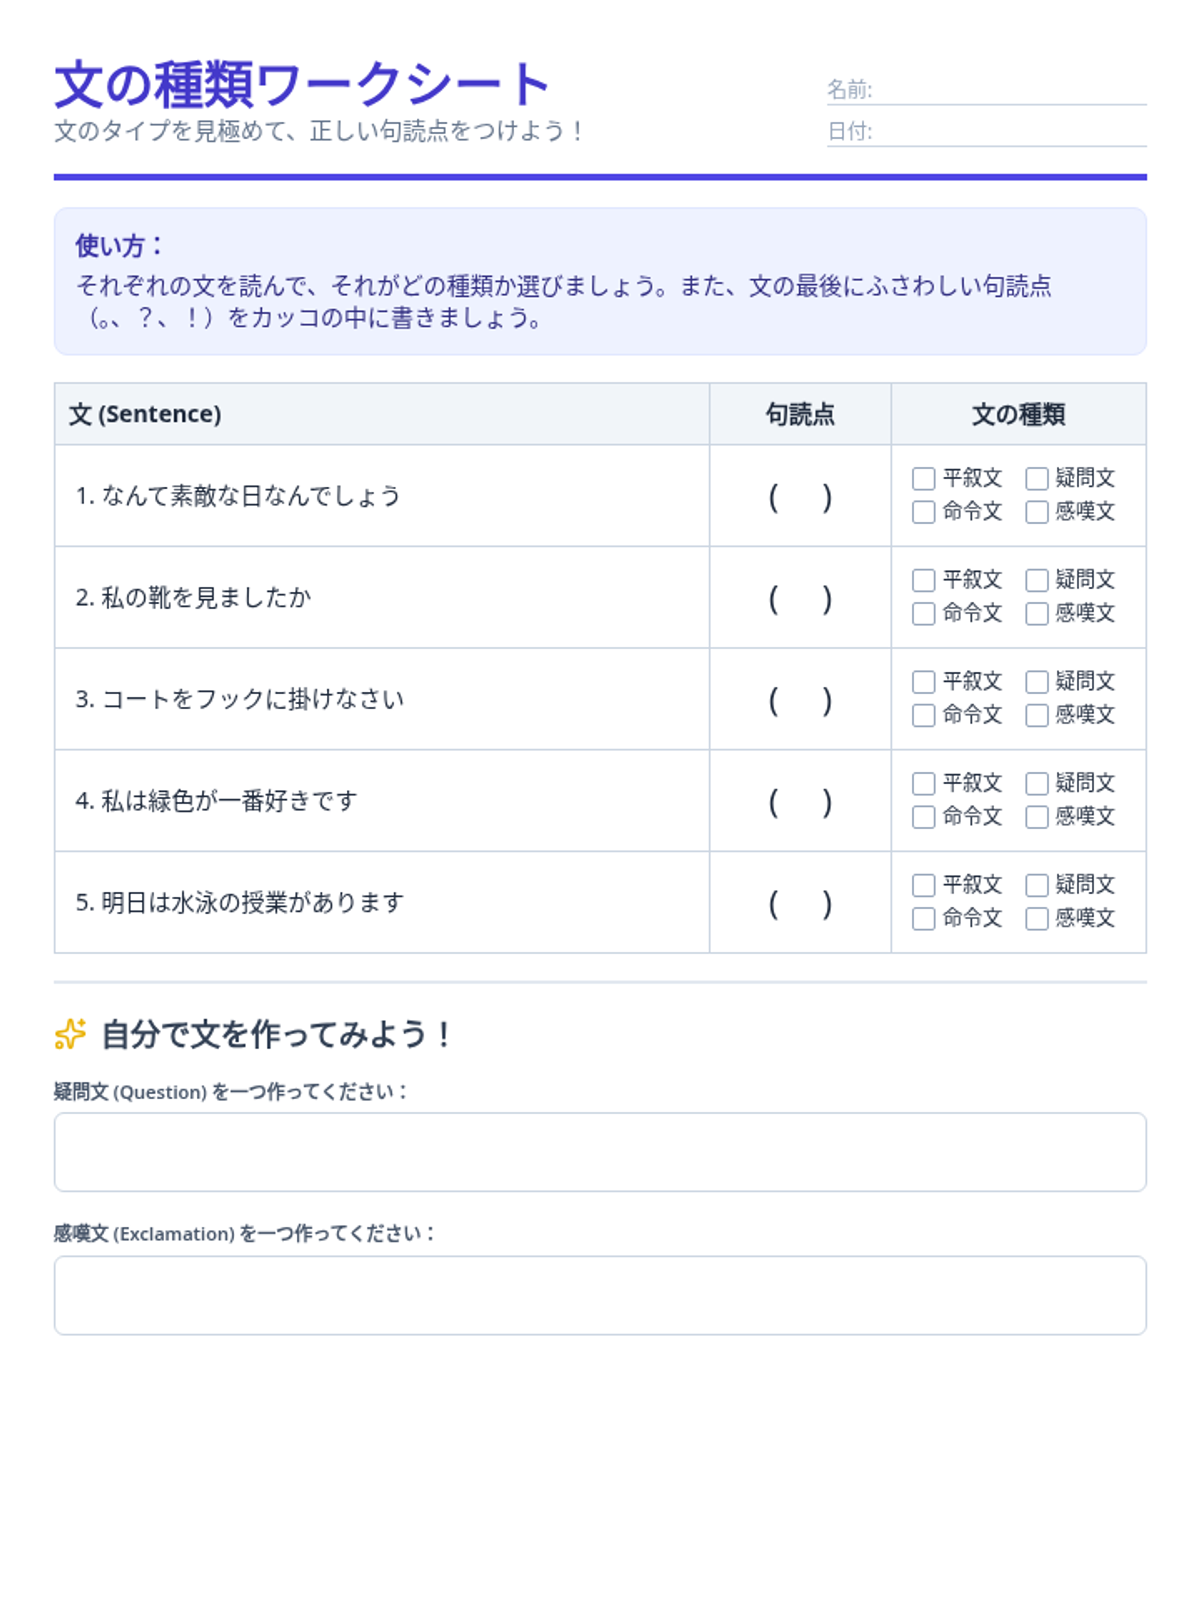Check 平叙文 for sentence 4
1200x1600 pixels.
pos(924,783)
